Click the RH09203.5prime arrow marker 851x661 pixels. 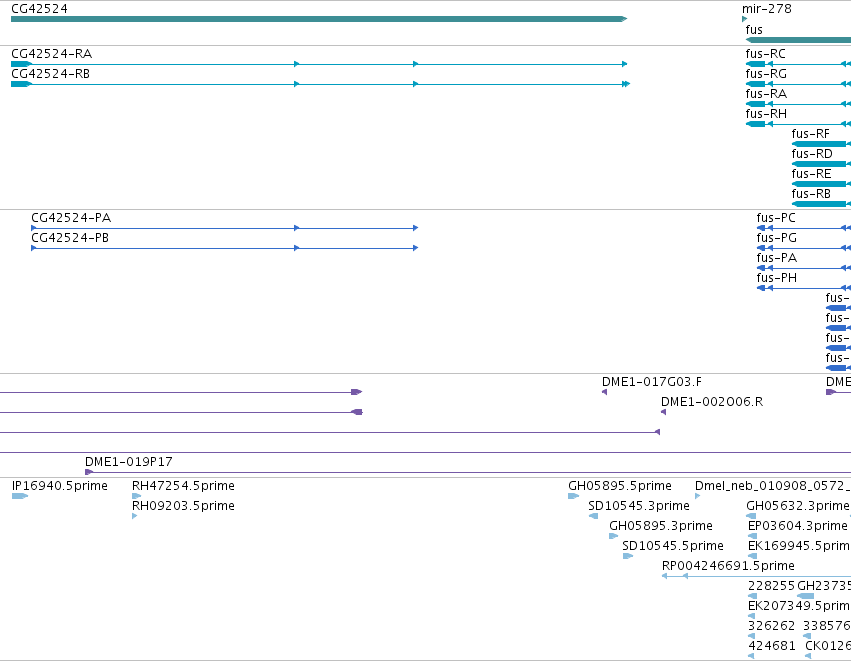coord(135,516)
